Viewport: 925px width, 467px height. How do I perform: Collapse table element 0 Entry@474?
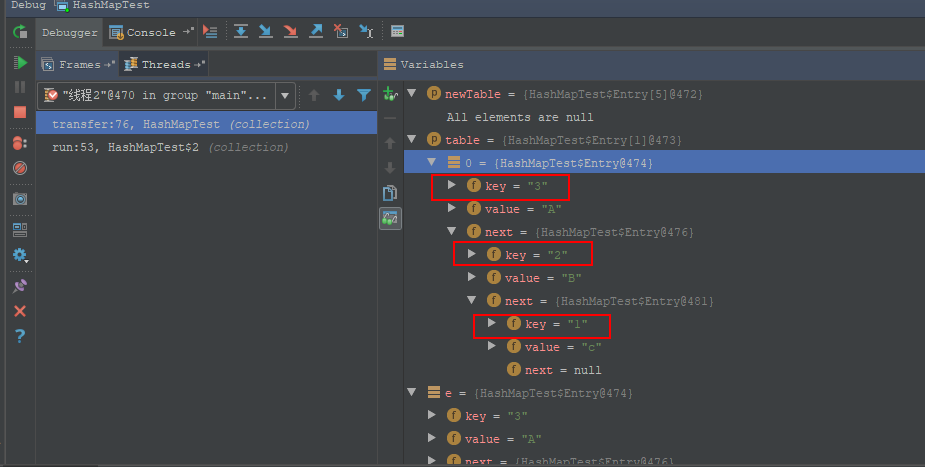[431, 162]
